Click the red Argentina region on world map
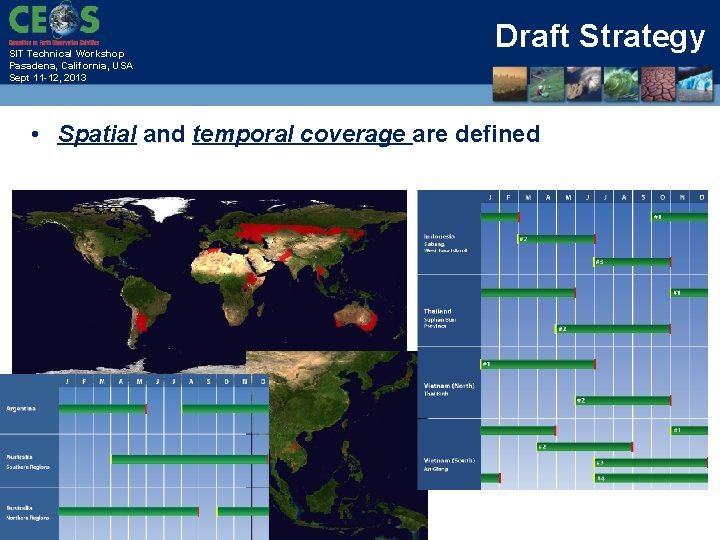720x540 pixels. tap(144, 322)
